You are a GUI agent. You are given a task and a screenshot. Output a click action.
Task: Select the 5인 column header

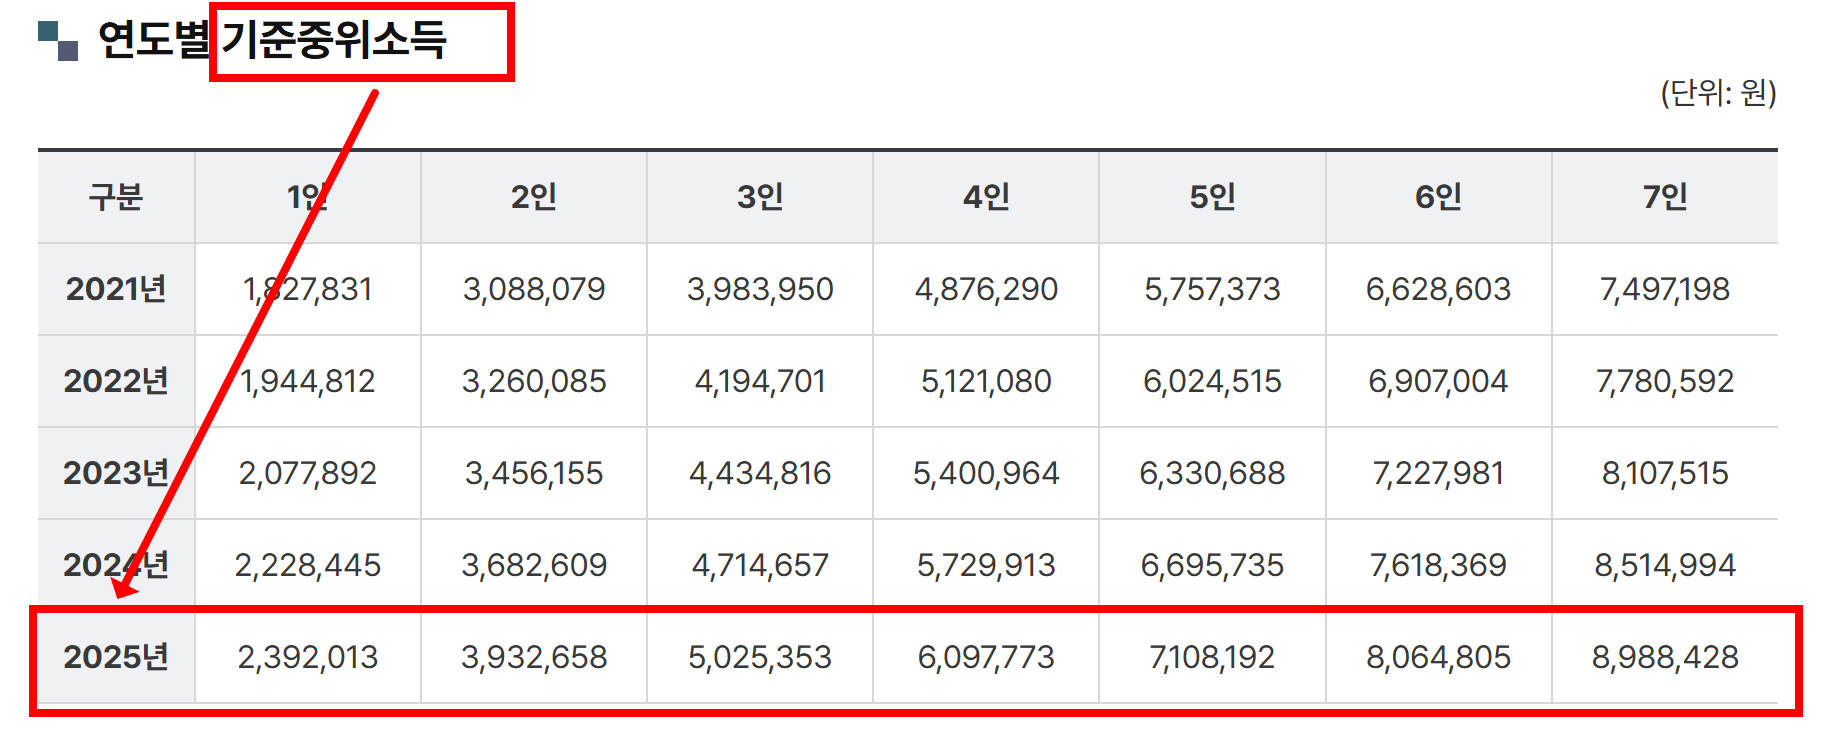1212,197
